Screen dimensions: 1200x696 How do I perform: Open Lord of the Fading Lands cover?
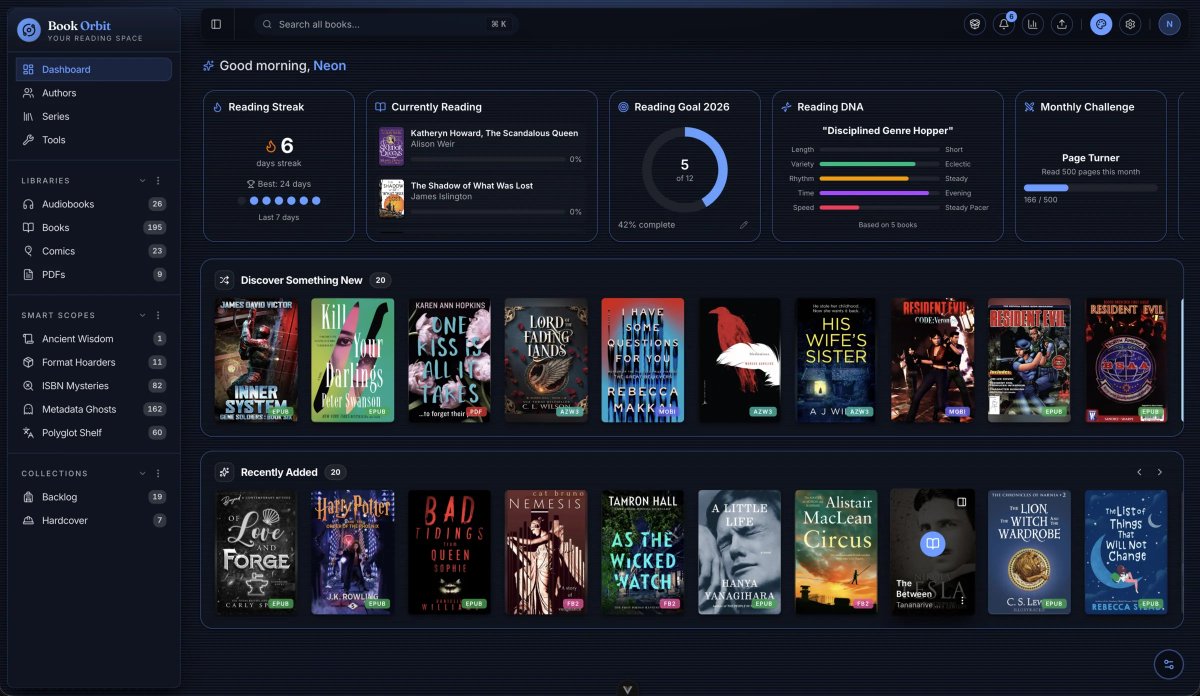coord(546,360)
